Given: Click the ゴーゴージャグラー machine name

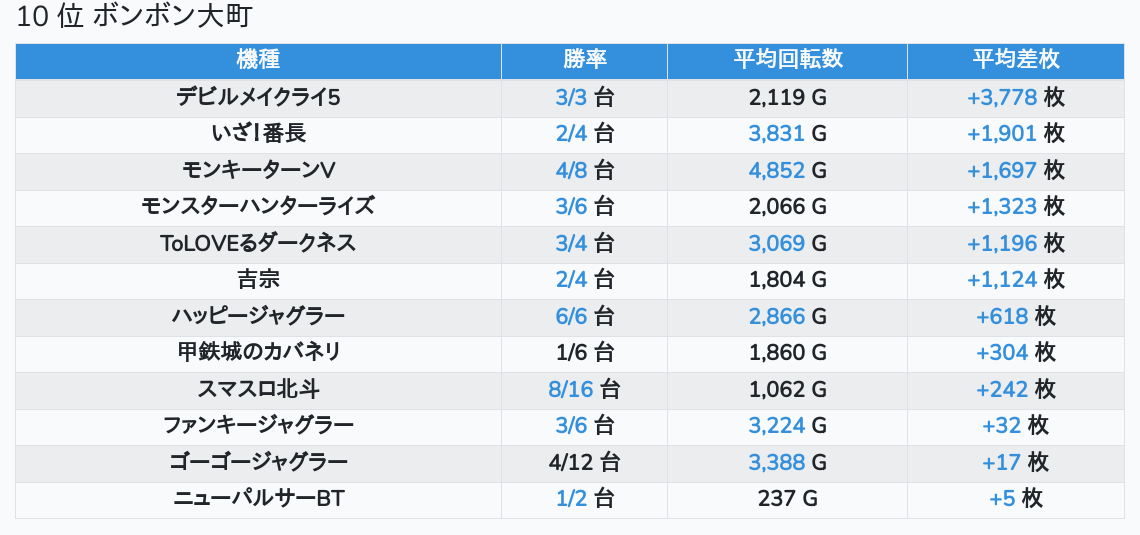Looking at the screenshot, I should coord(258,462).
